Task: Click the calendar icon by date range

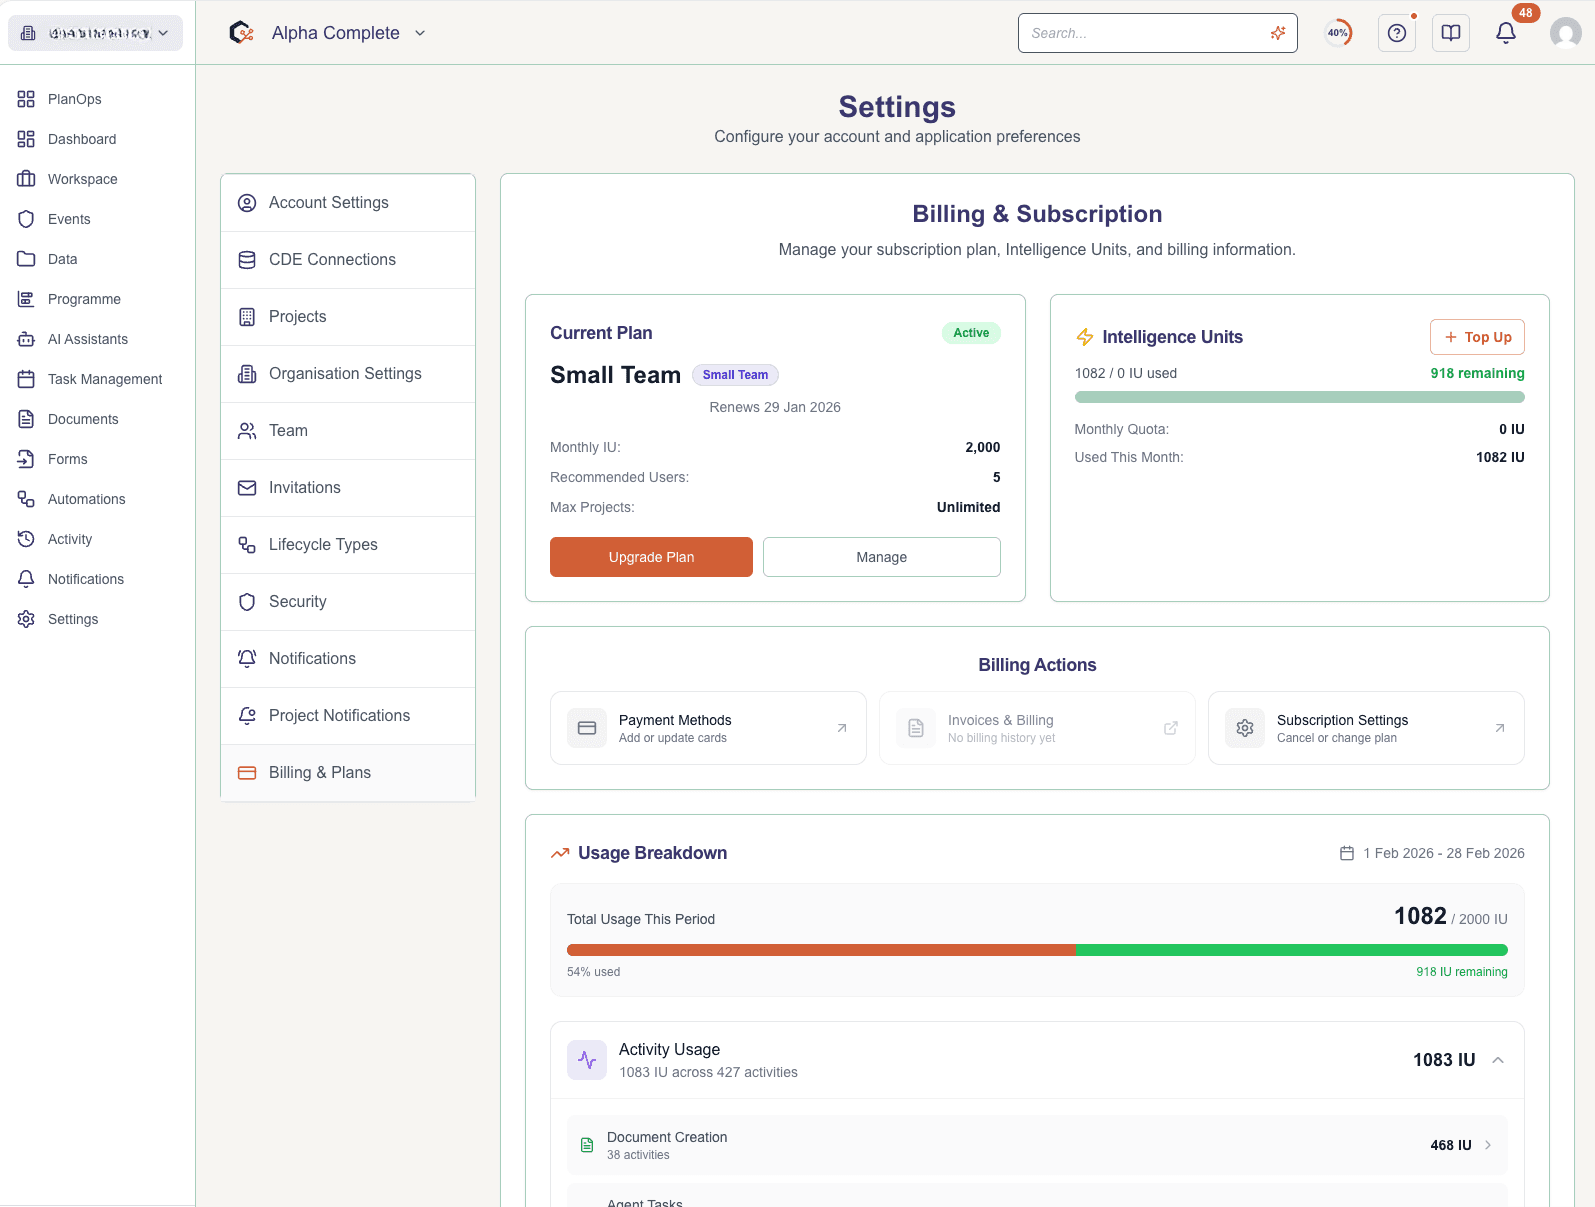Action: click(1347, 853)
